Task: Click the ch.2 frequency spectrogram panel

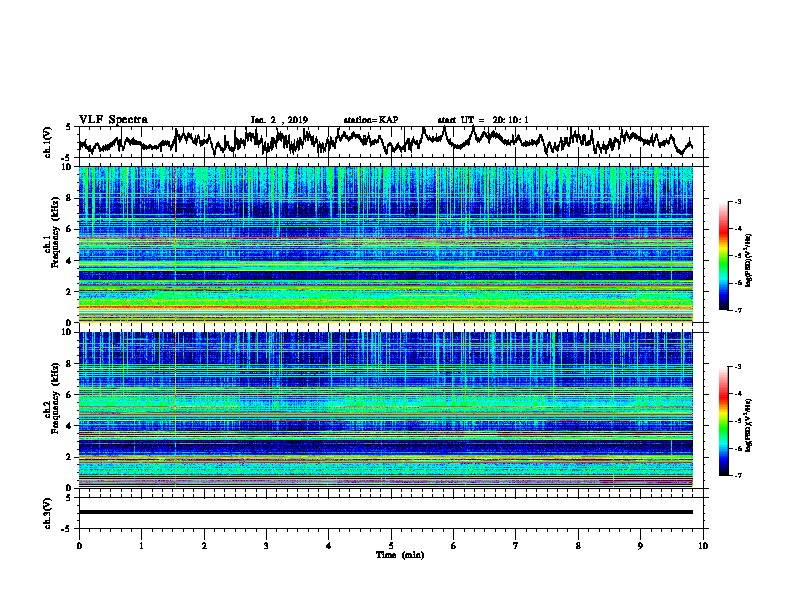Action: click(x=386, y=410)
